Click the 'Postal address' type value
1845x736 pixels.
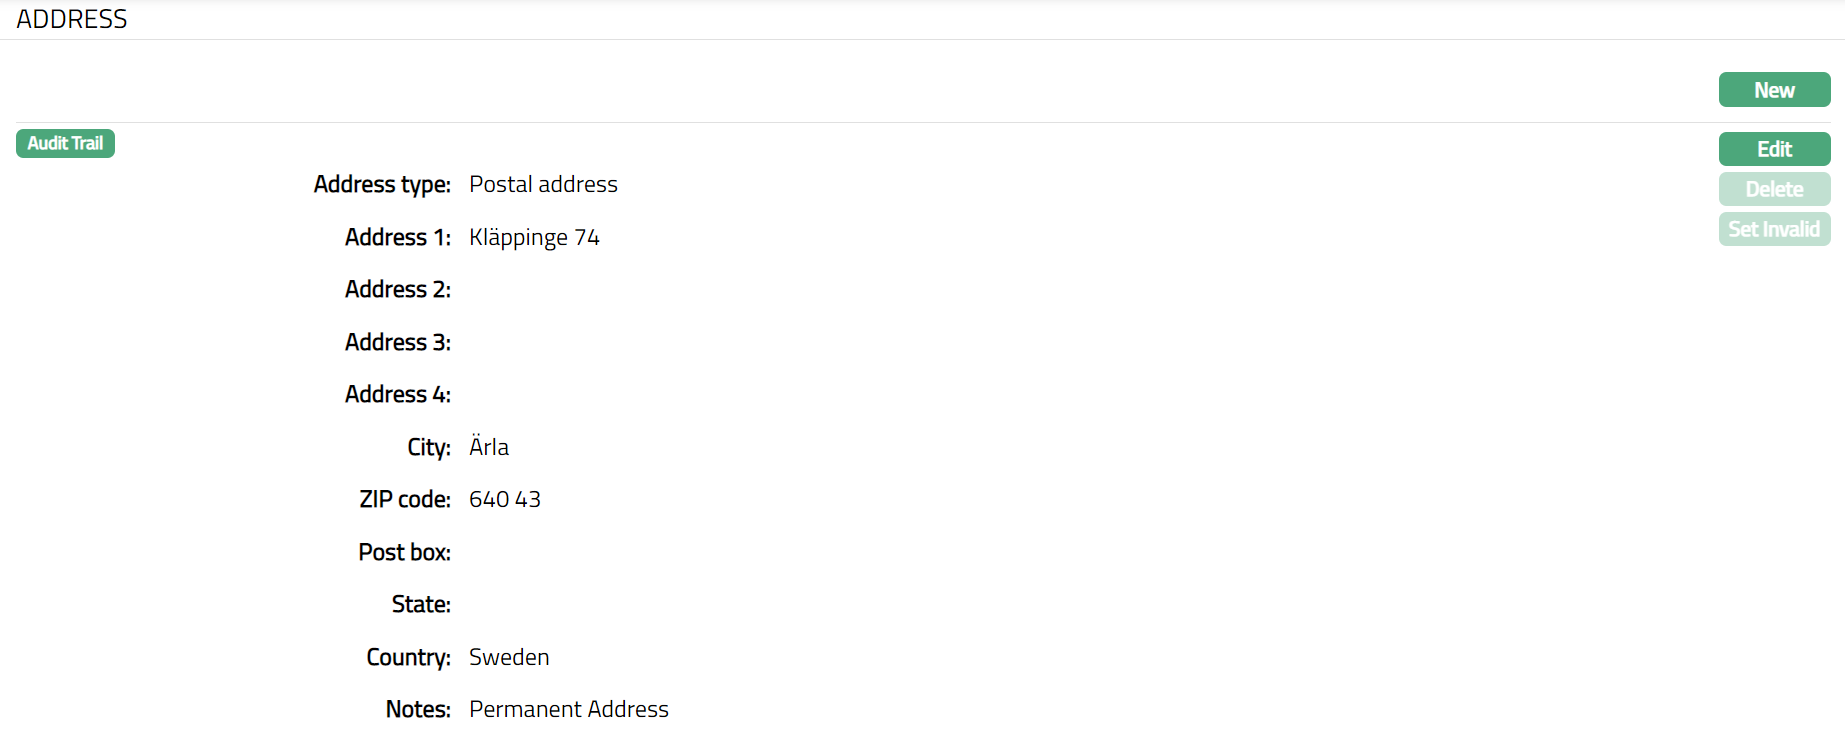(x=543, y=185)
